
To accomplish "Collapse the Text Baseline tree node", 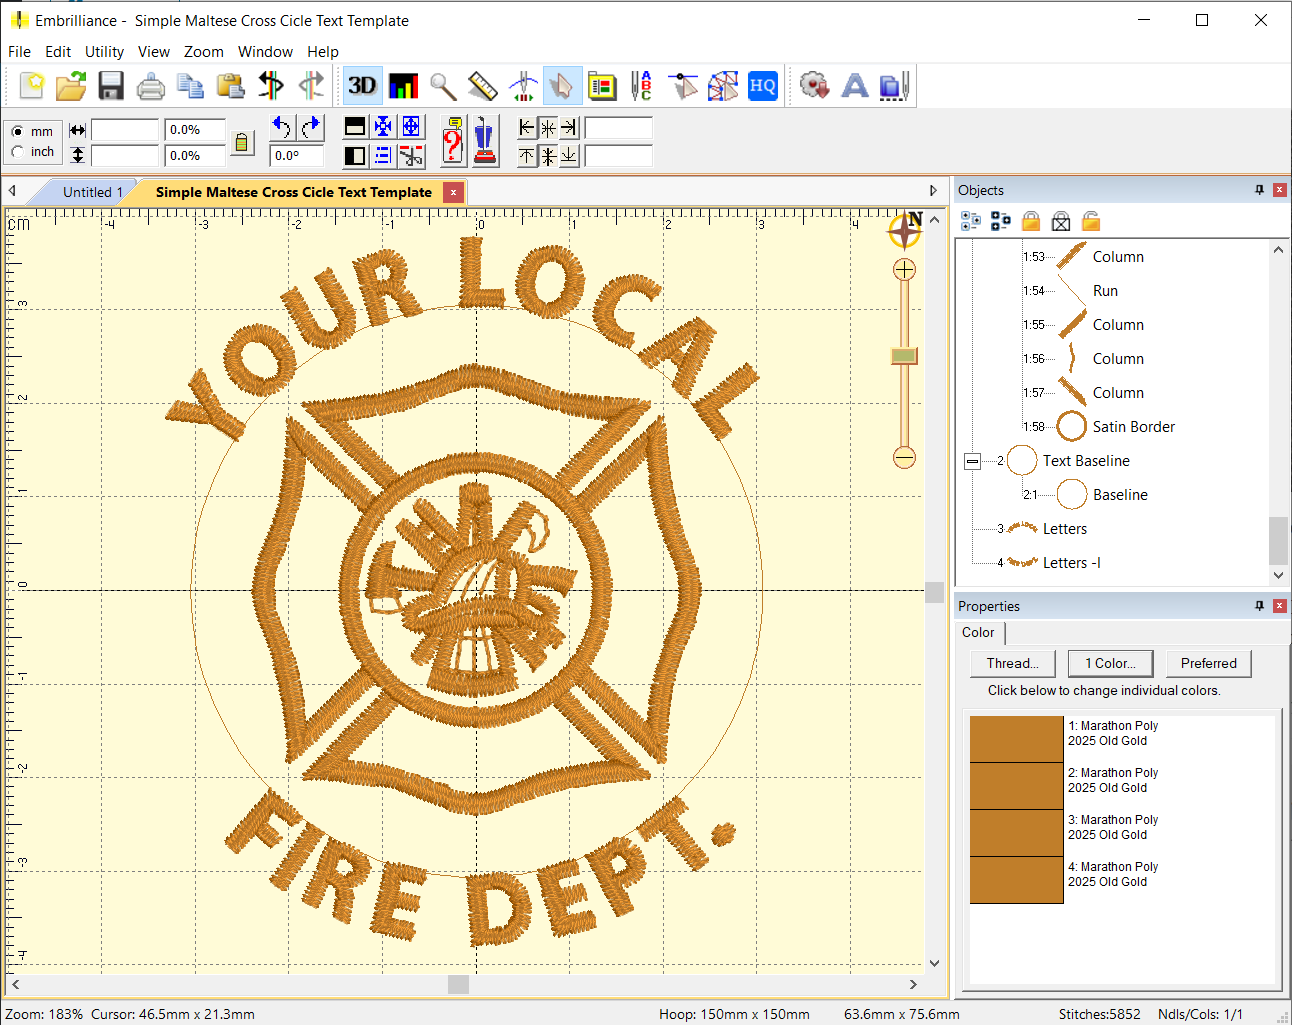I will click(x=972, y=461).
